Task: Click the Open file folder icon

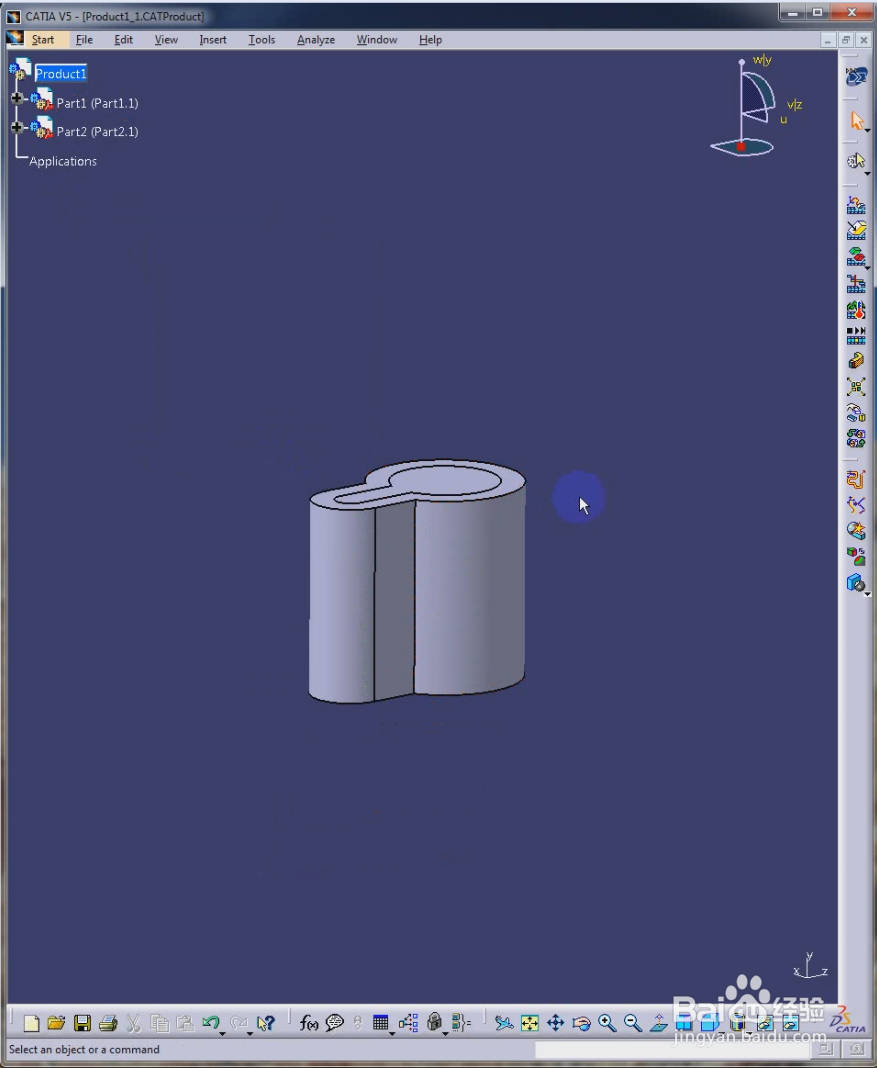Action: (x=57, y=1022)
